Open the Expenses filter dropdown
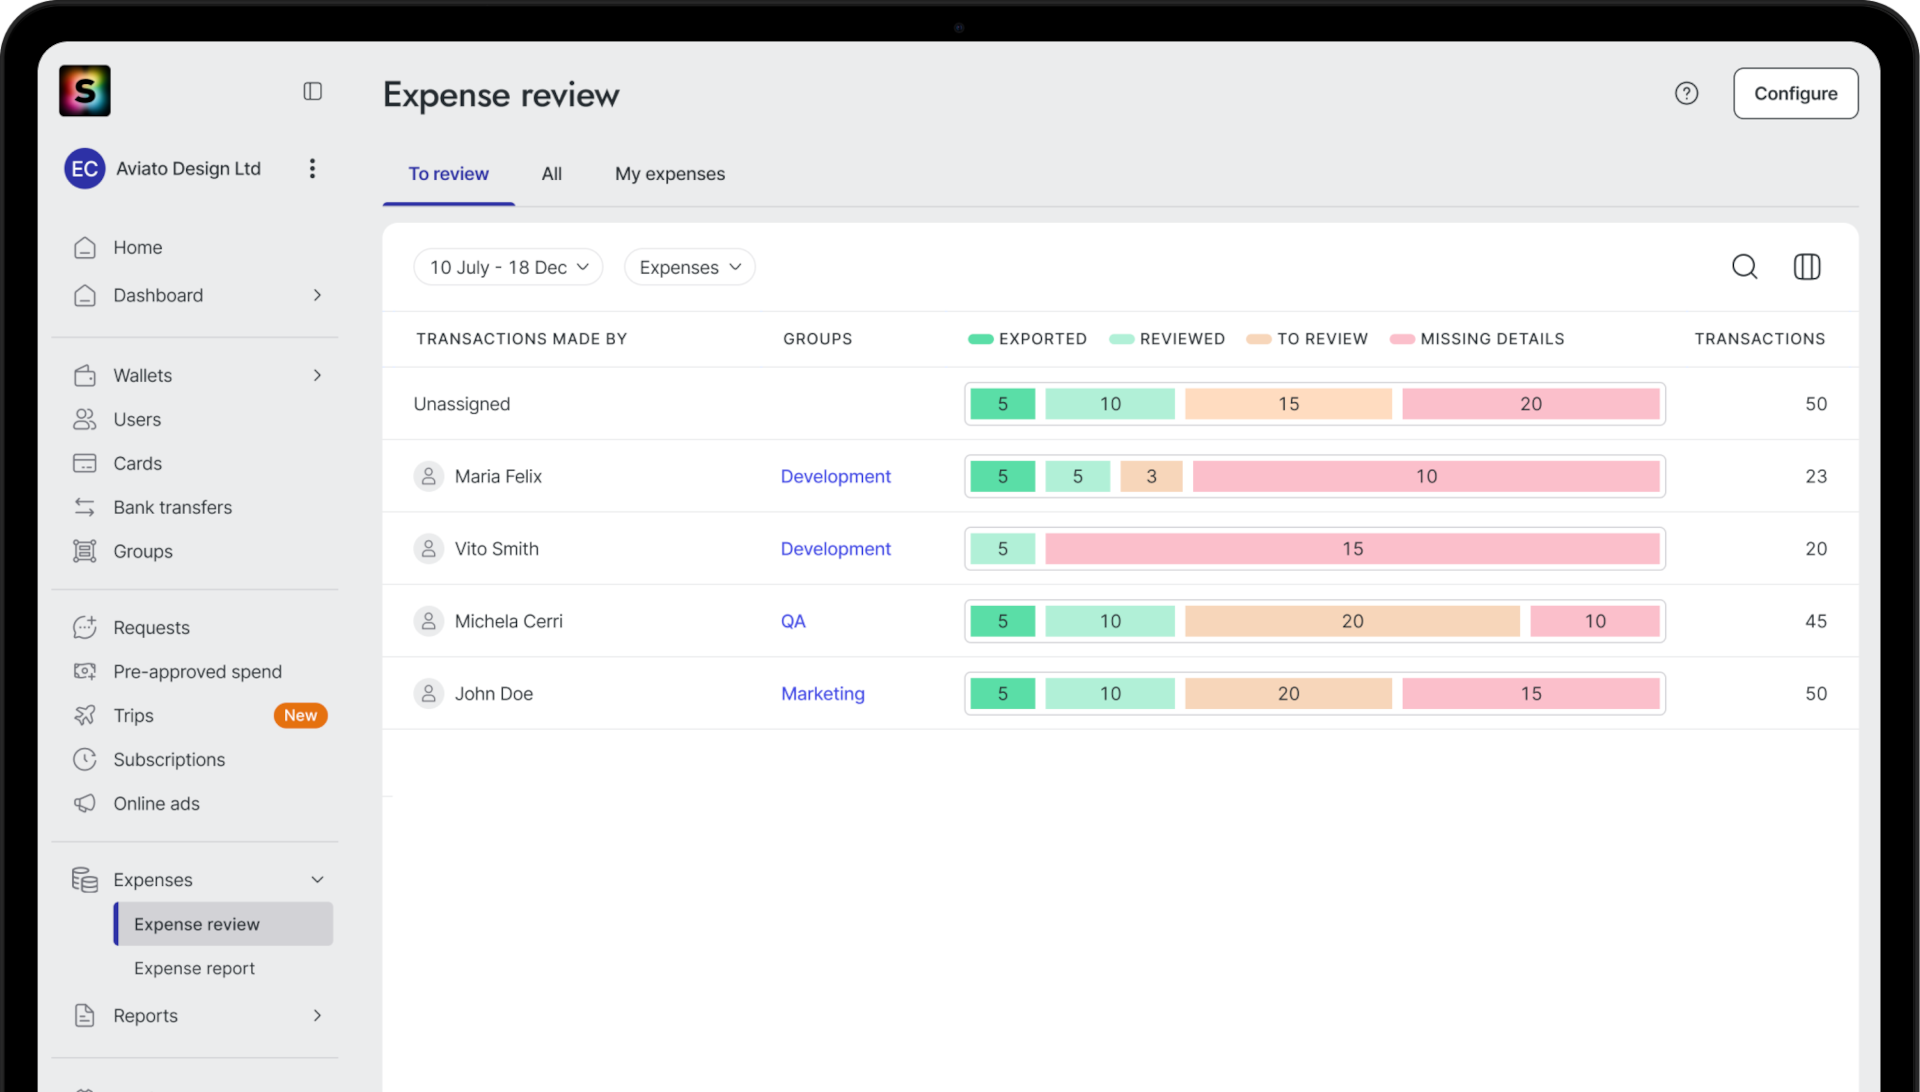Image resolution: width=1920 pixels, height=1092 pixels. pyautogui.click(x=690, y=267)
